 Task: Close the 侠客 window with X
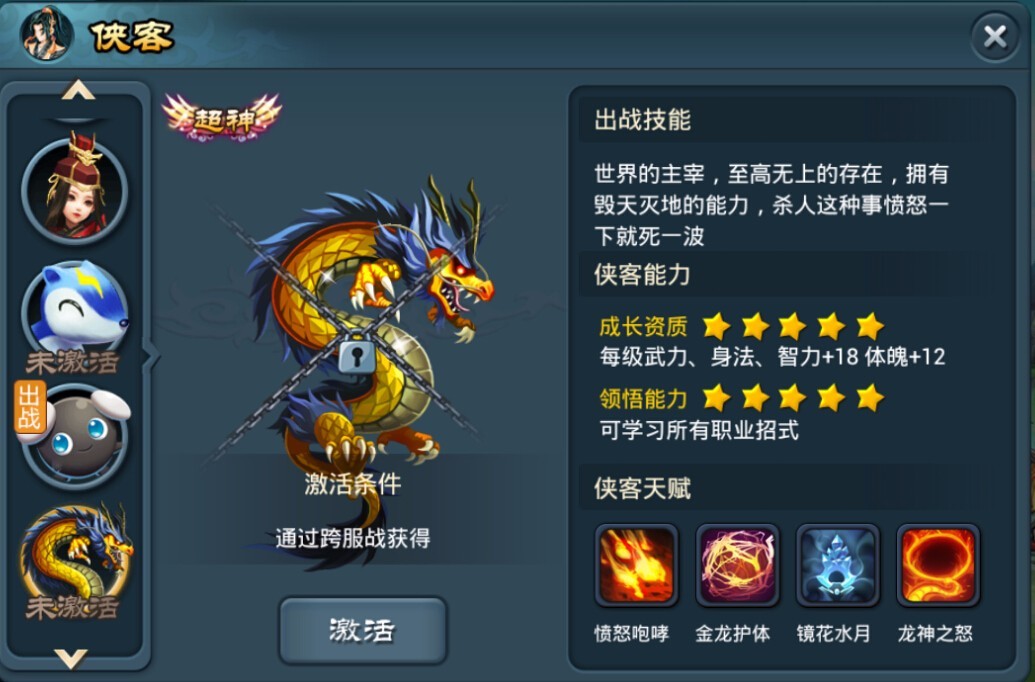pos(995,37)
